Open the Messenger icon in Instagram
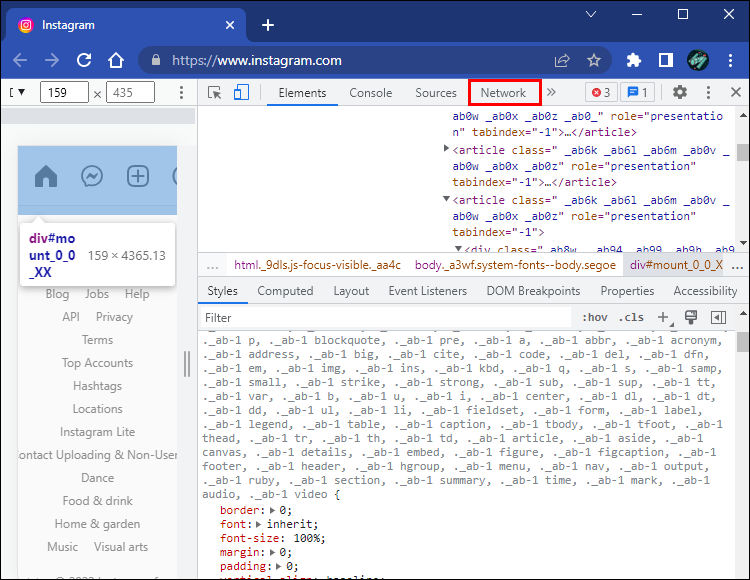The height and width of the screenshot is (580, 750). [91, 177]
